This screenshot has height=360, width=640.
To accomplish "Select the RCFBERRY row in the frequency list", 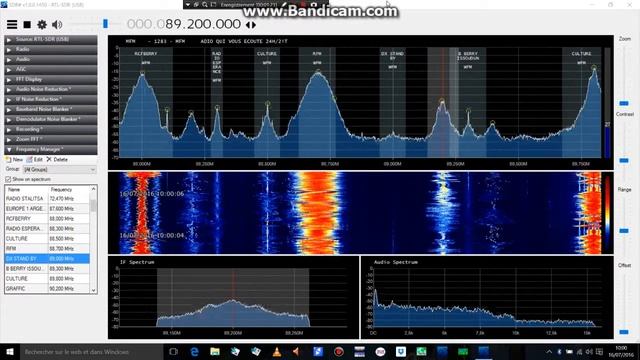I will click(x=47, y=219).
